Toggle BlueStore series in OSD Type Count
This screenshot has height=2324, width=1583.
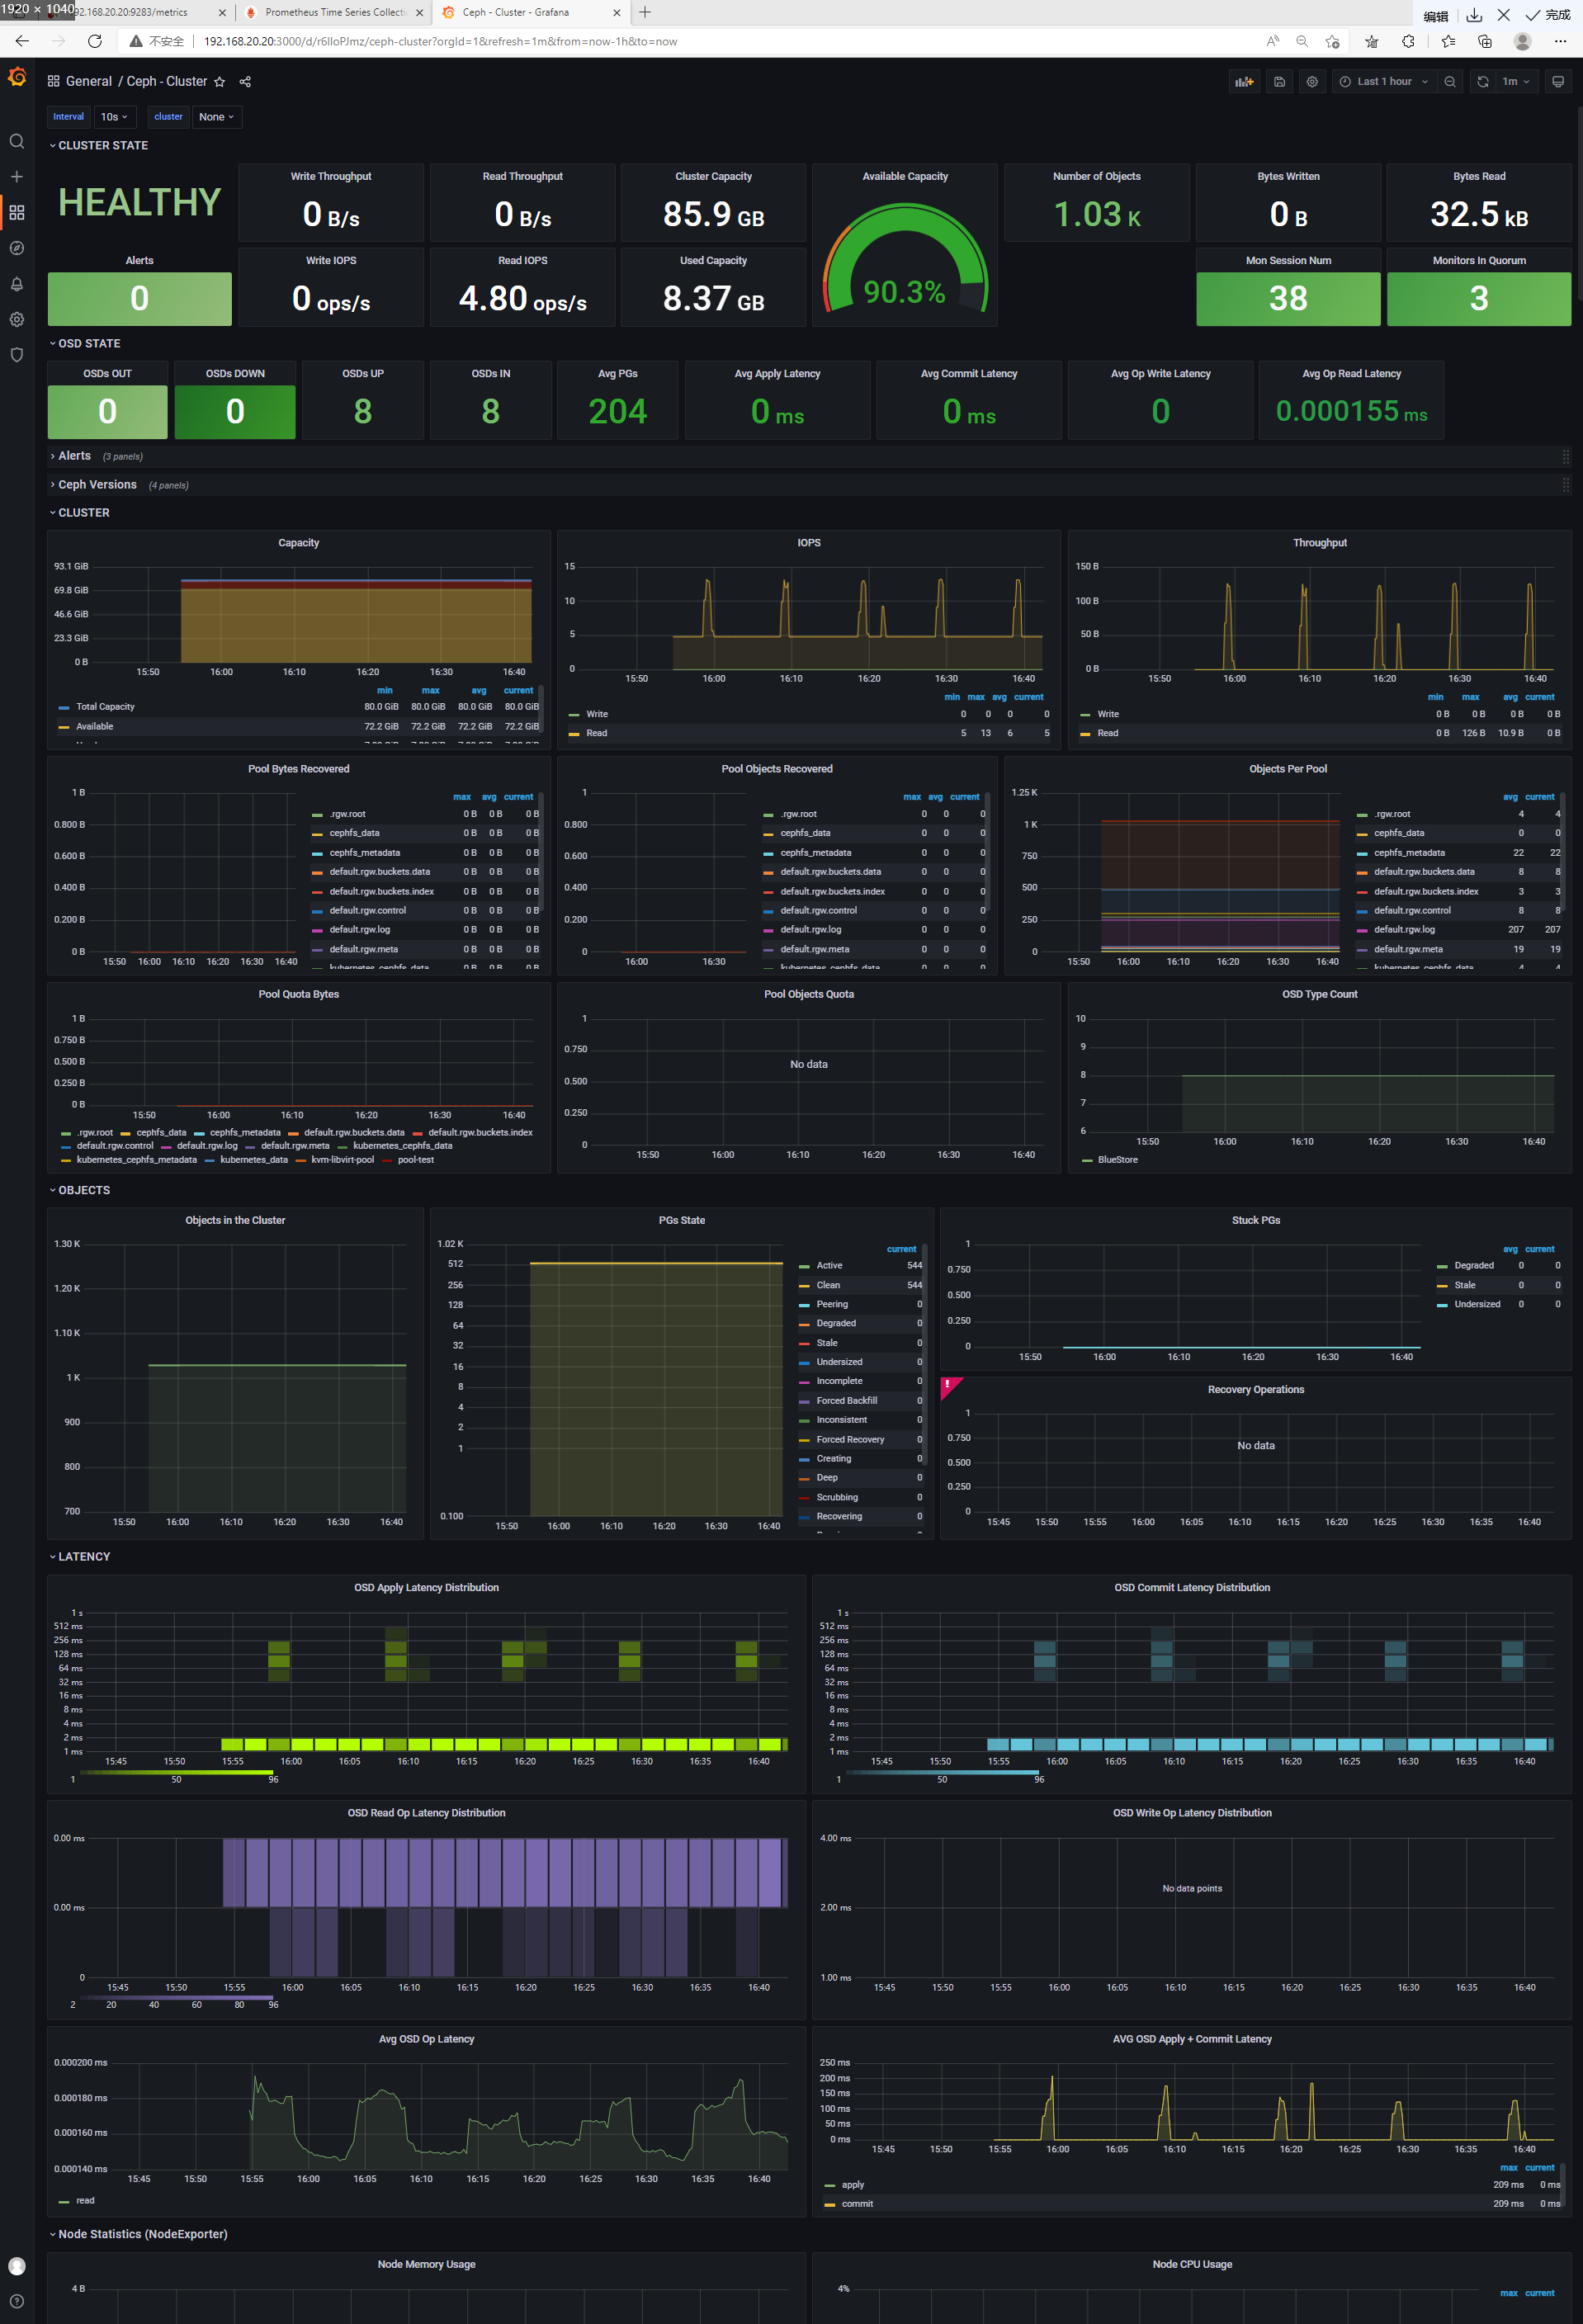tap(1117, 1160)
